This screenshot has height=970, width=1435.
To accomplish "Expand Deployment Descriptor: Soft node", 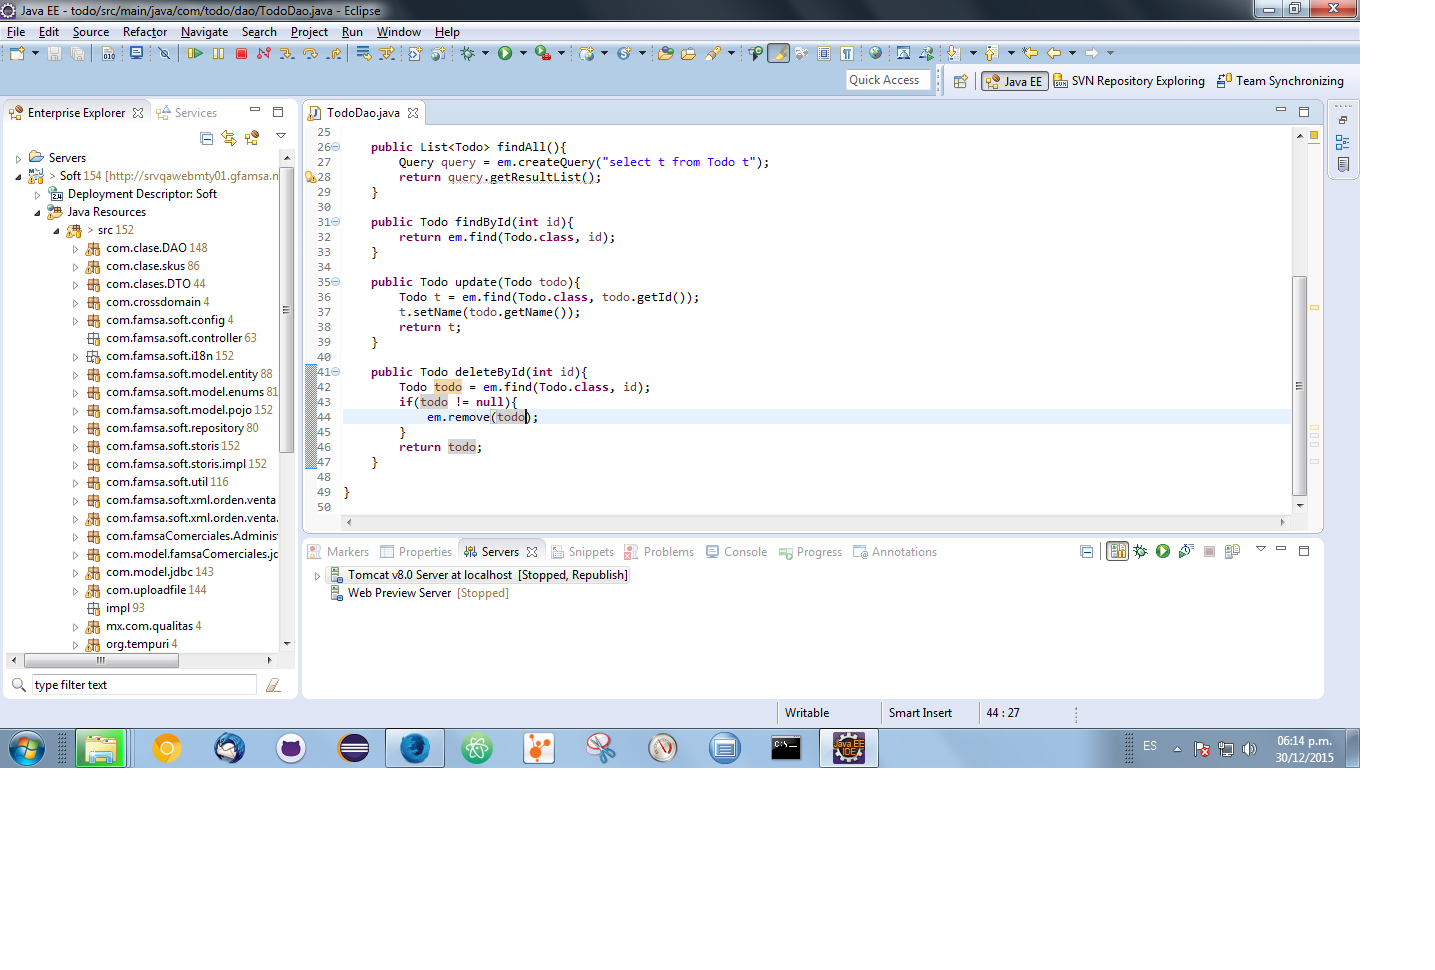I will [37, 194].
